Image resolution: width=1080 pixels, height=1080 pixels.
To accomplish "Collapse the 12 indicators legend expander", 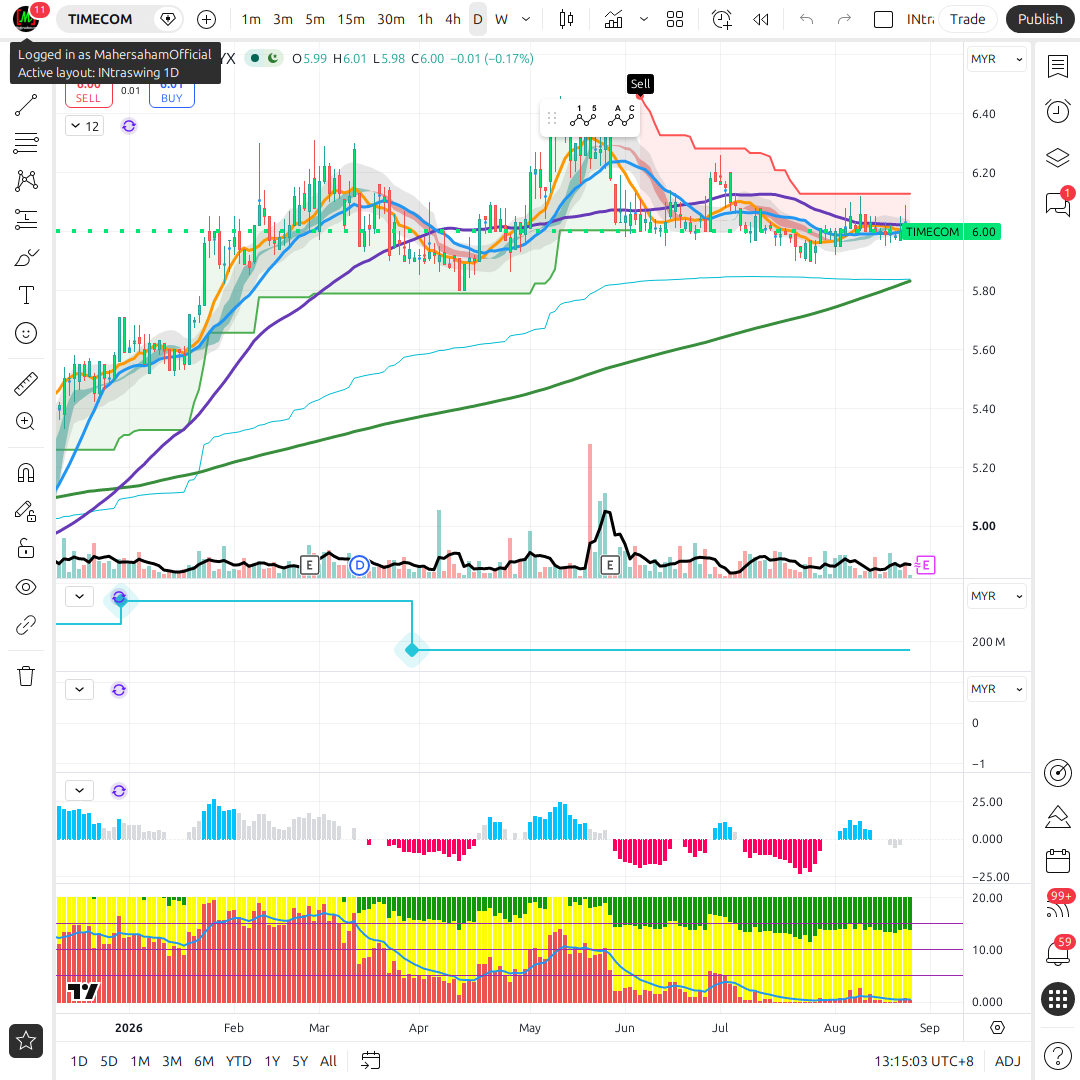I will pos(85,126).
